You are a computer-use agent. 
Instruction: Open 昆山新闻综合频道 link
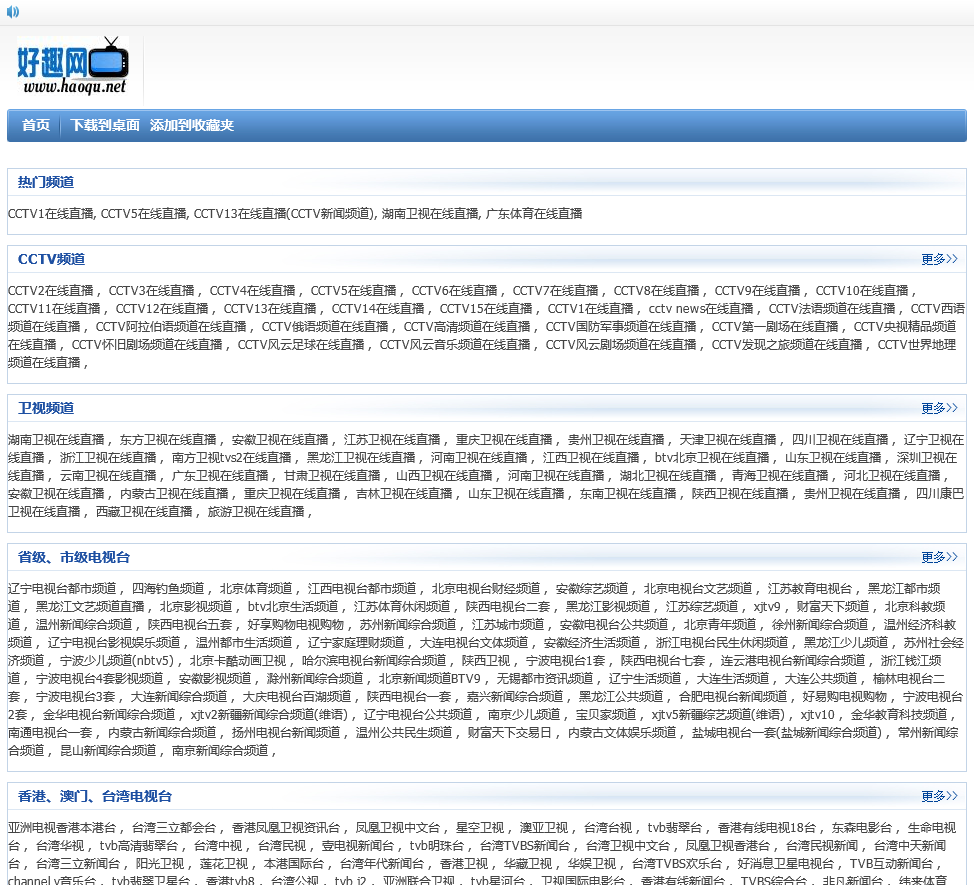tap(108, 751)
